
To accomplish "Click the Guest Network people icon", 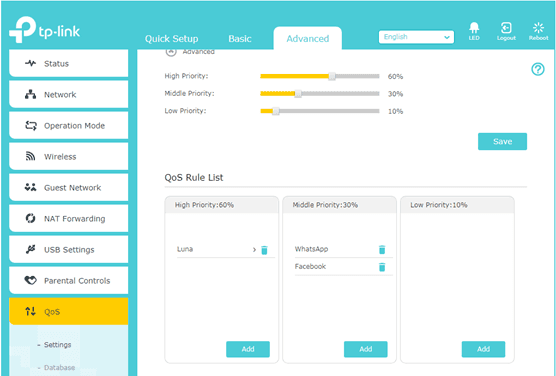I will pyautogui.click(x=30, y=187).
